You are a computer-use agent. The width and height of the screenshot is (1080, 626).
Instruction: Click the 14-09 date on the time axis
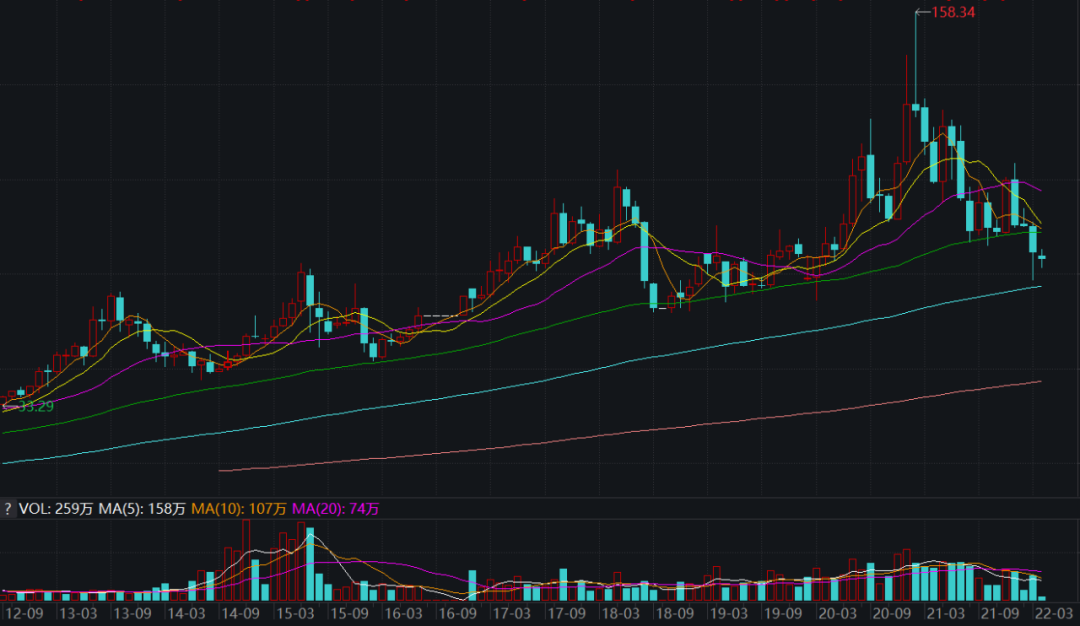pos(241,613)
